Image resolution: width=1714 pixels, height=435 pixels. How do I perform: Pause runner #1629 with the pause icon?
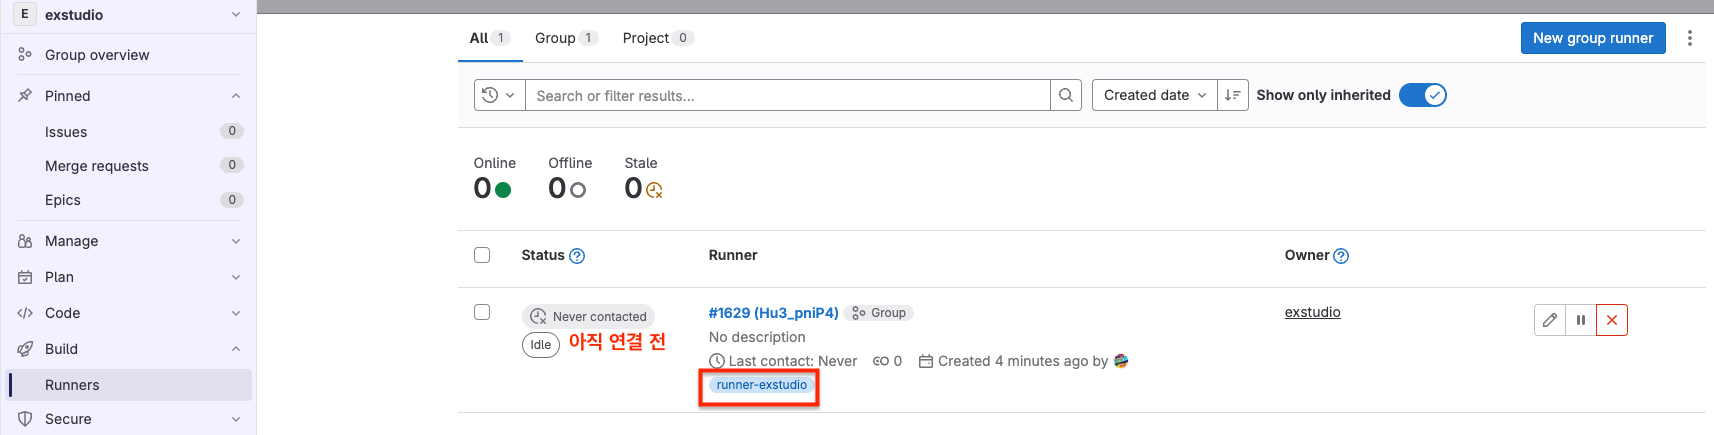(x=1581, y=320)
